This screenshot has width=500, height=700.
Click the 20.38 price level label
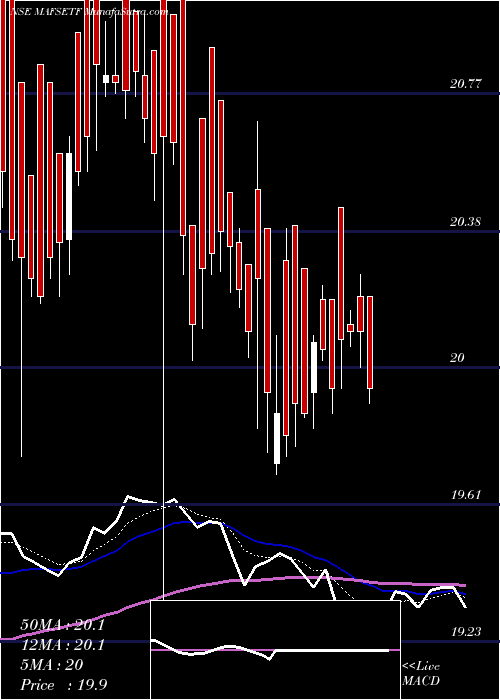(466, 221)
